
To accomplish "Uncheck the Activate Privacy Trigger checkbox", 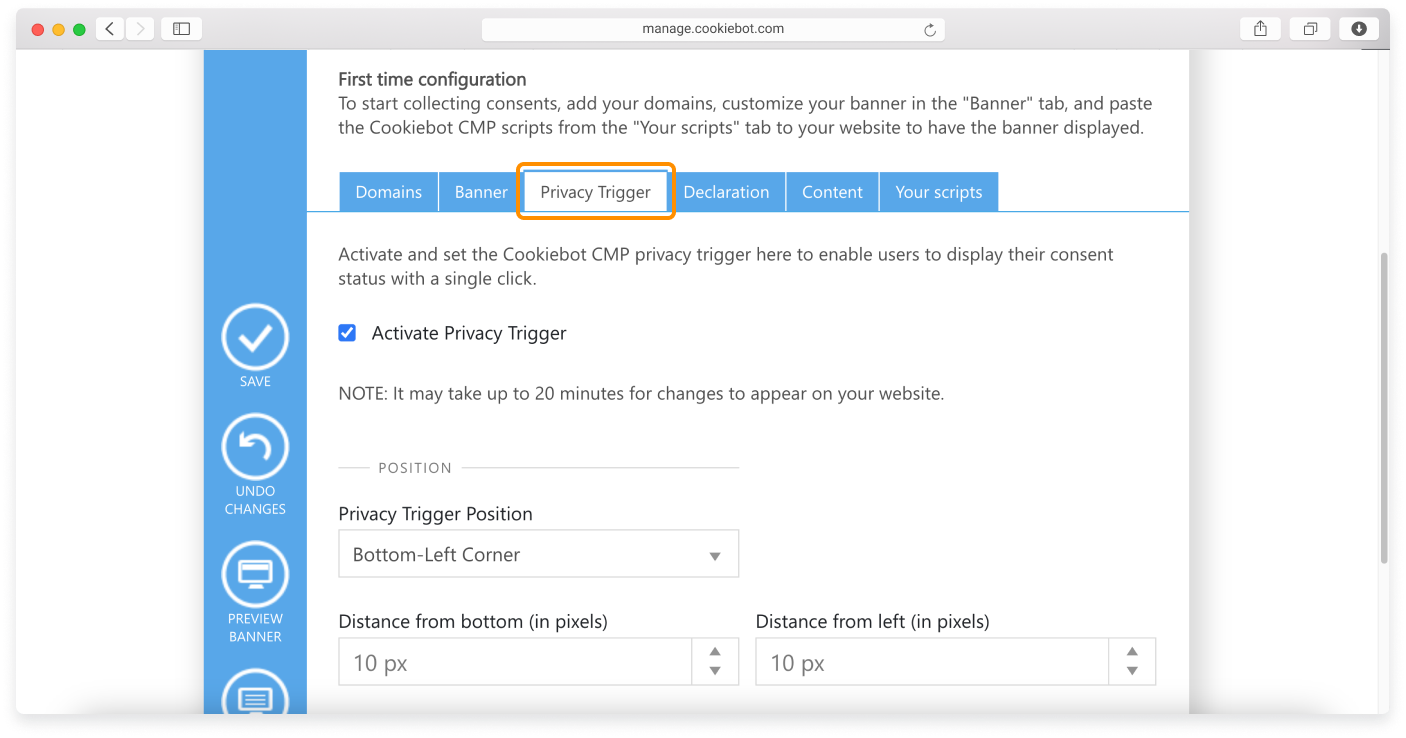I will (347, 333).
